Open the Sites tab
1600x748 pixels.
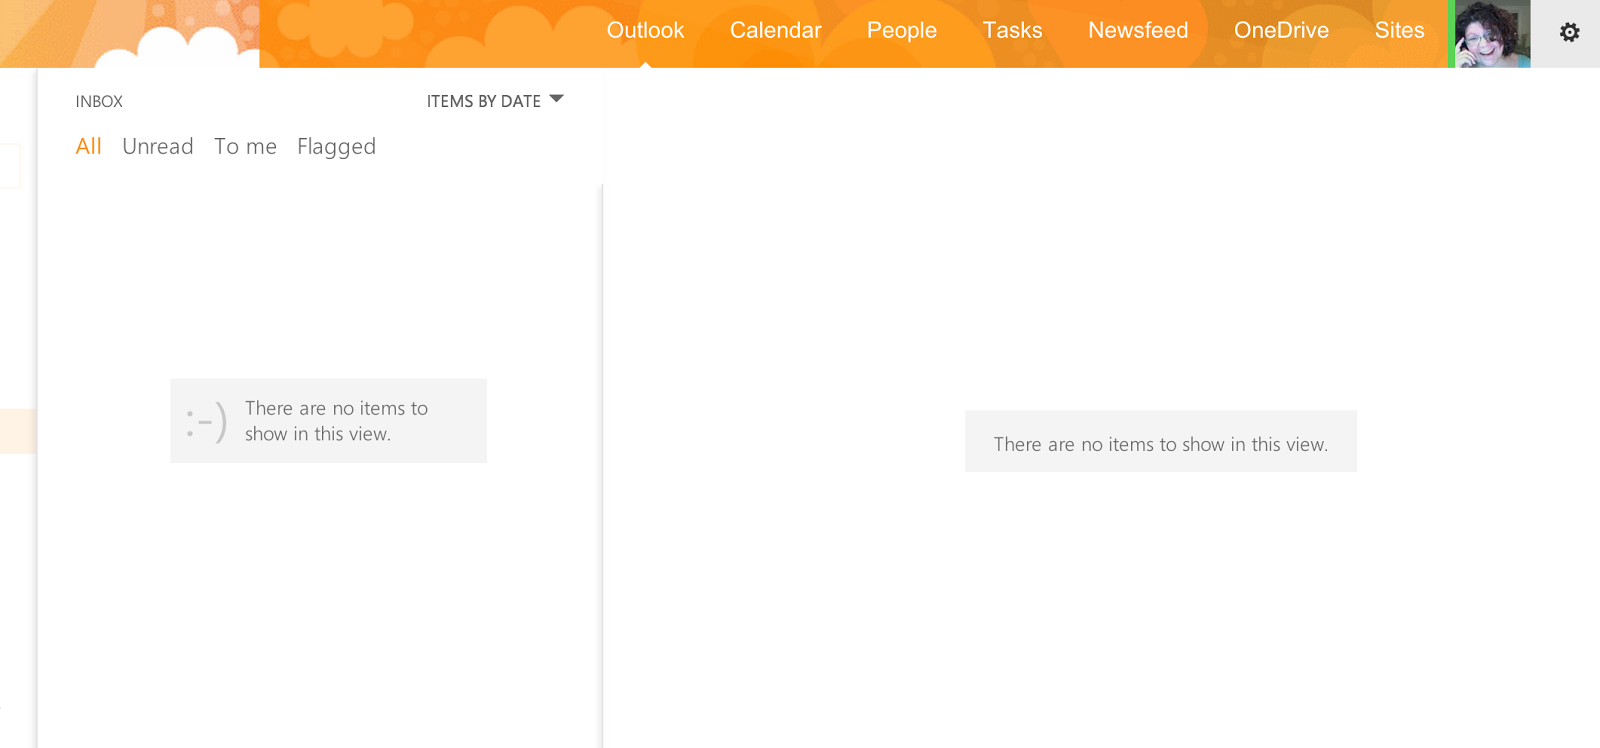[1399, 31]
